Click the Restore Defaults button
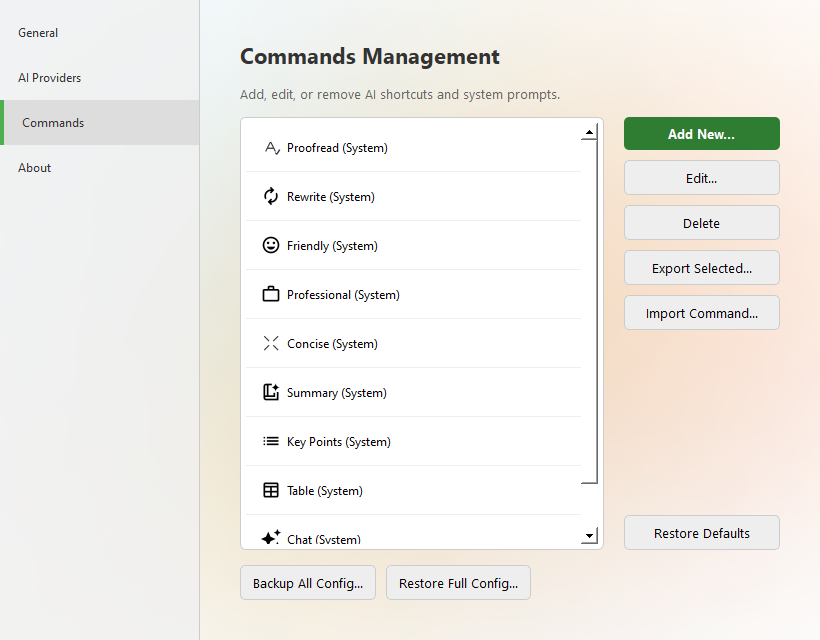Image resolution: width=820 pixels, height=640 pixels. (702, 533)
